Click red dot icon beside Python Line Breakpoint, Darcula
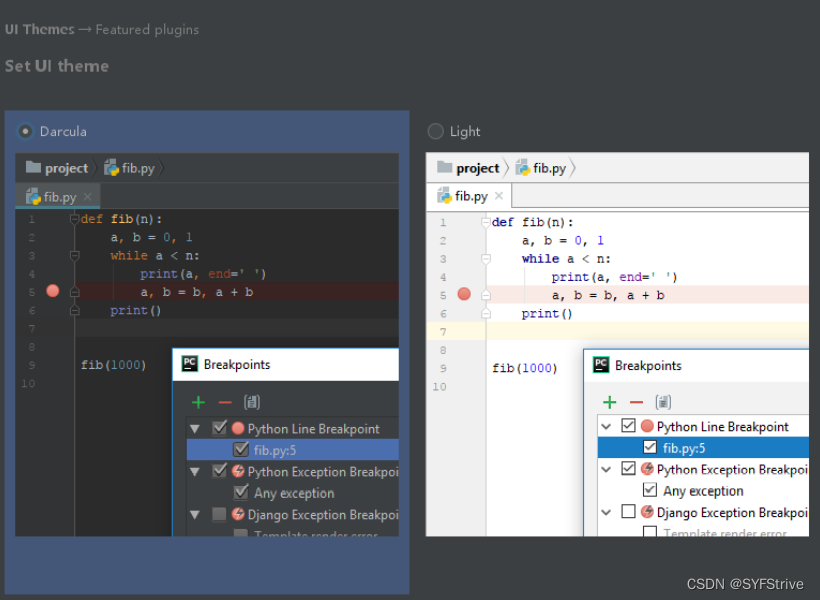The height and width of the screenshot is (600, 820). (x=238, y=428)
